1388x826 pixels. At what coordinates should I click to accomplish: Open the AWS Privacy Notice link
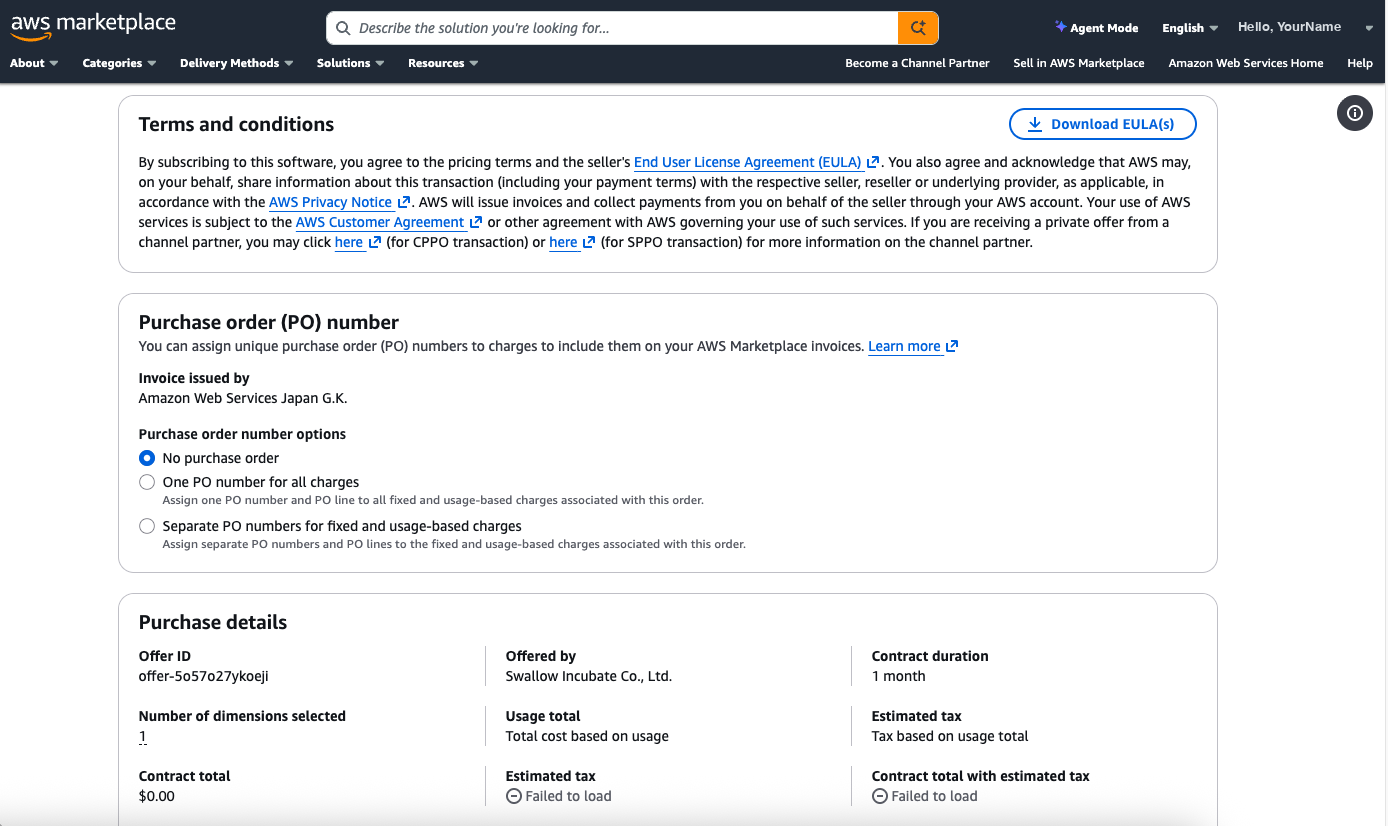pyautogui.click(x=331, y=202)
